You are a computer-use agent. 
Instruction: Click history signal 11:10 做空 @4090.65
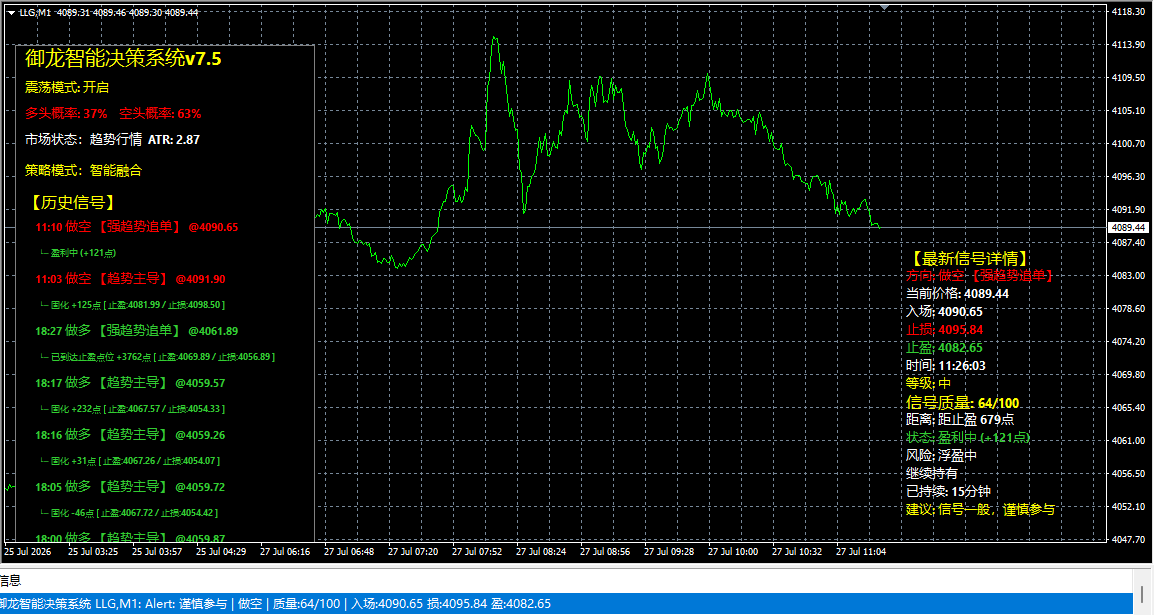pos(137,227)
